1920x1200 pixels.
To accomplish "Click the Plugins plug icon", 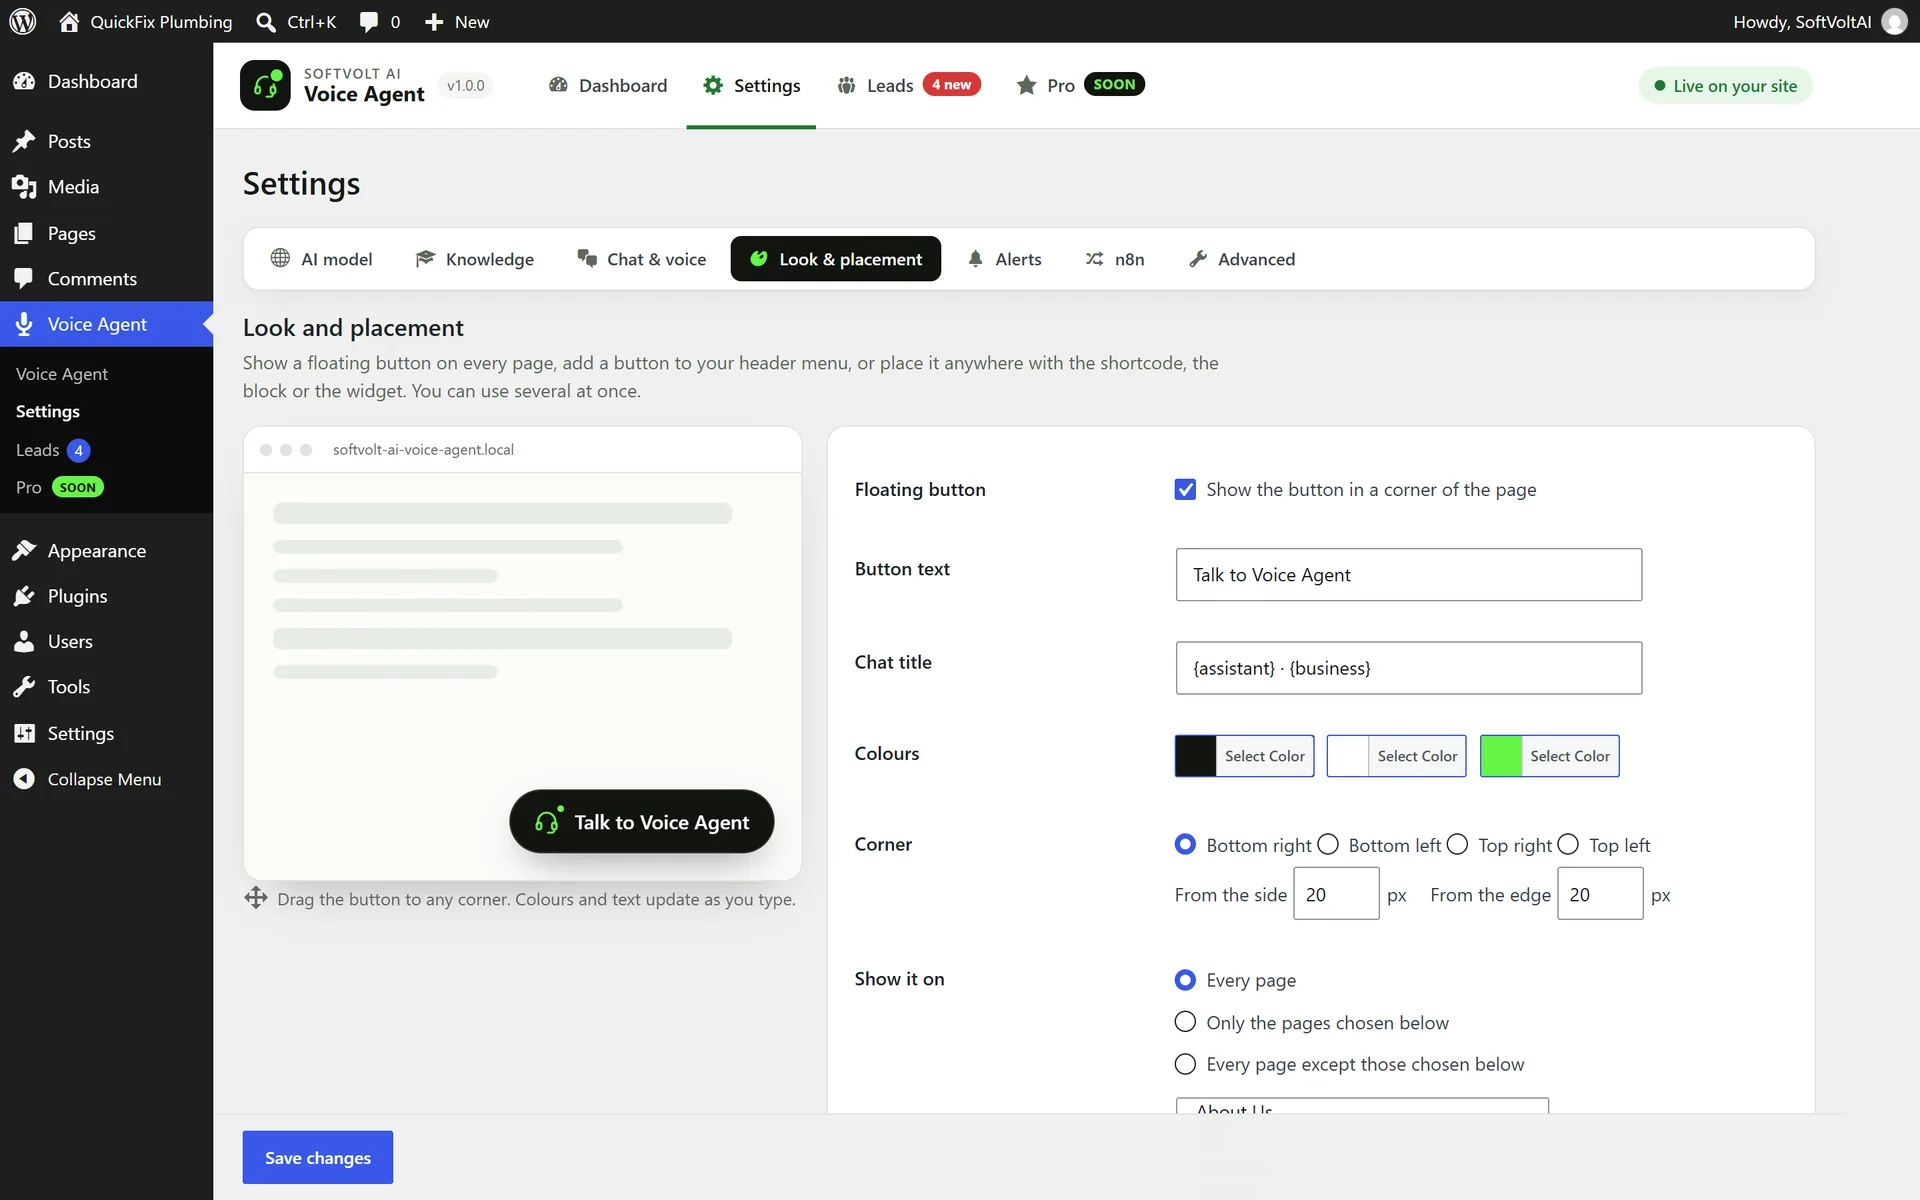I will tap(24, 596).
